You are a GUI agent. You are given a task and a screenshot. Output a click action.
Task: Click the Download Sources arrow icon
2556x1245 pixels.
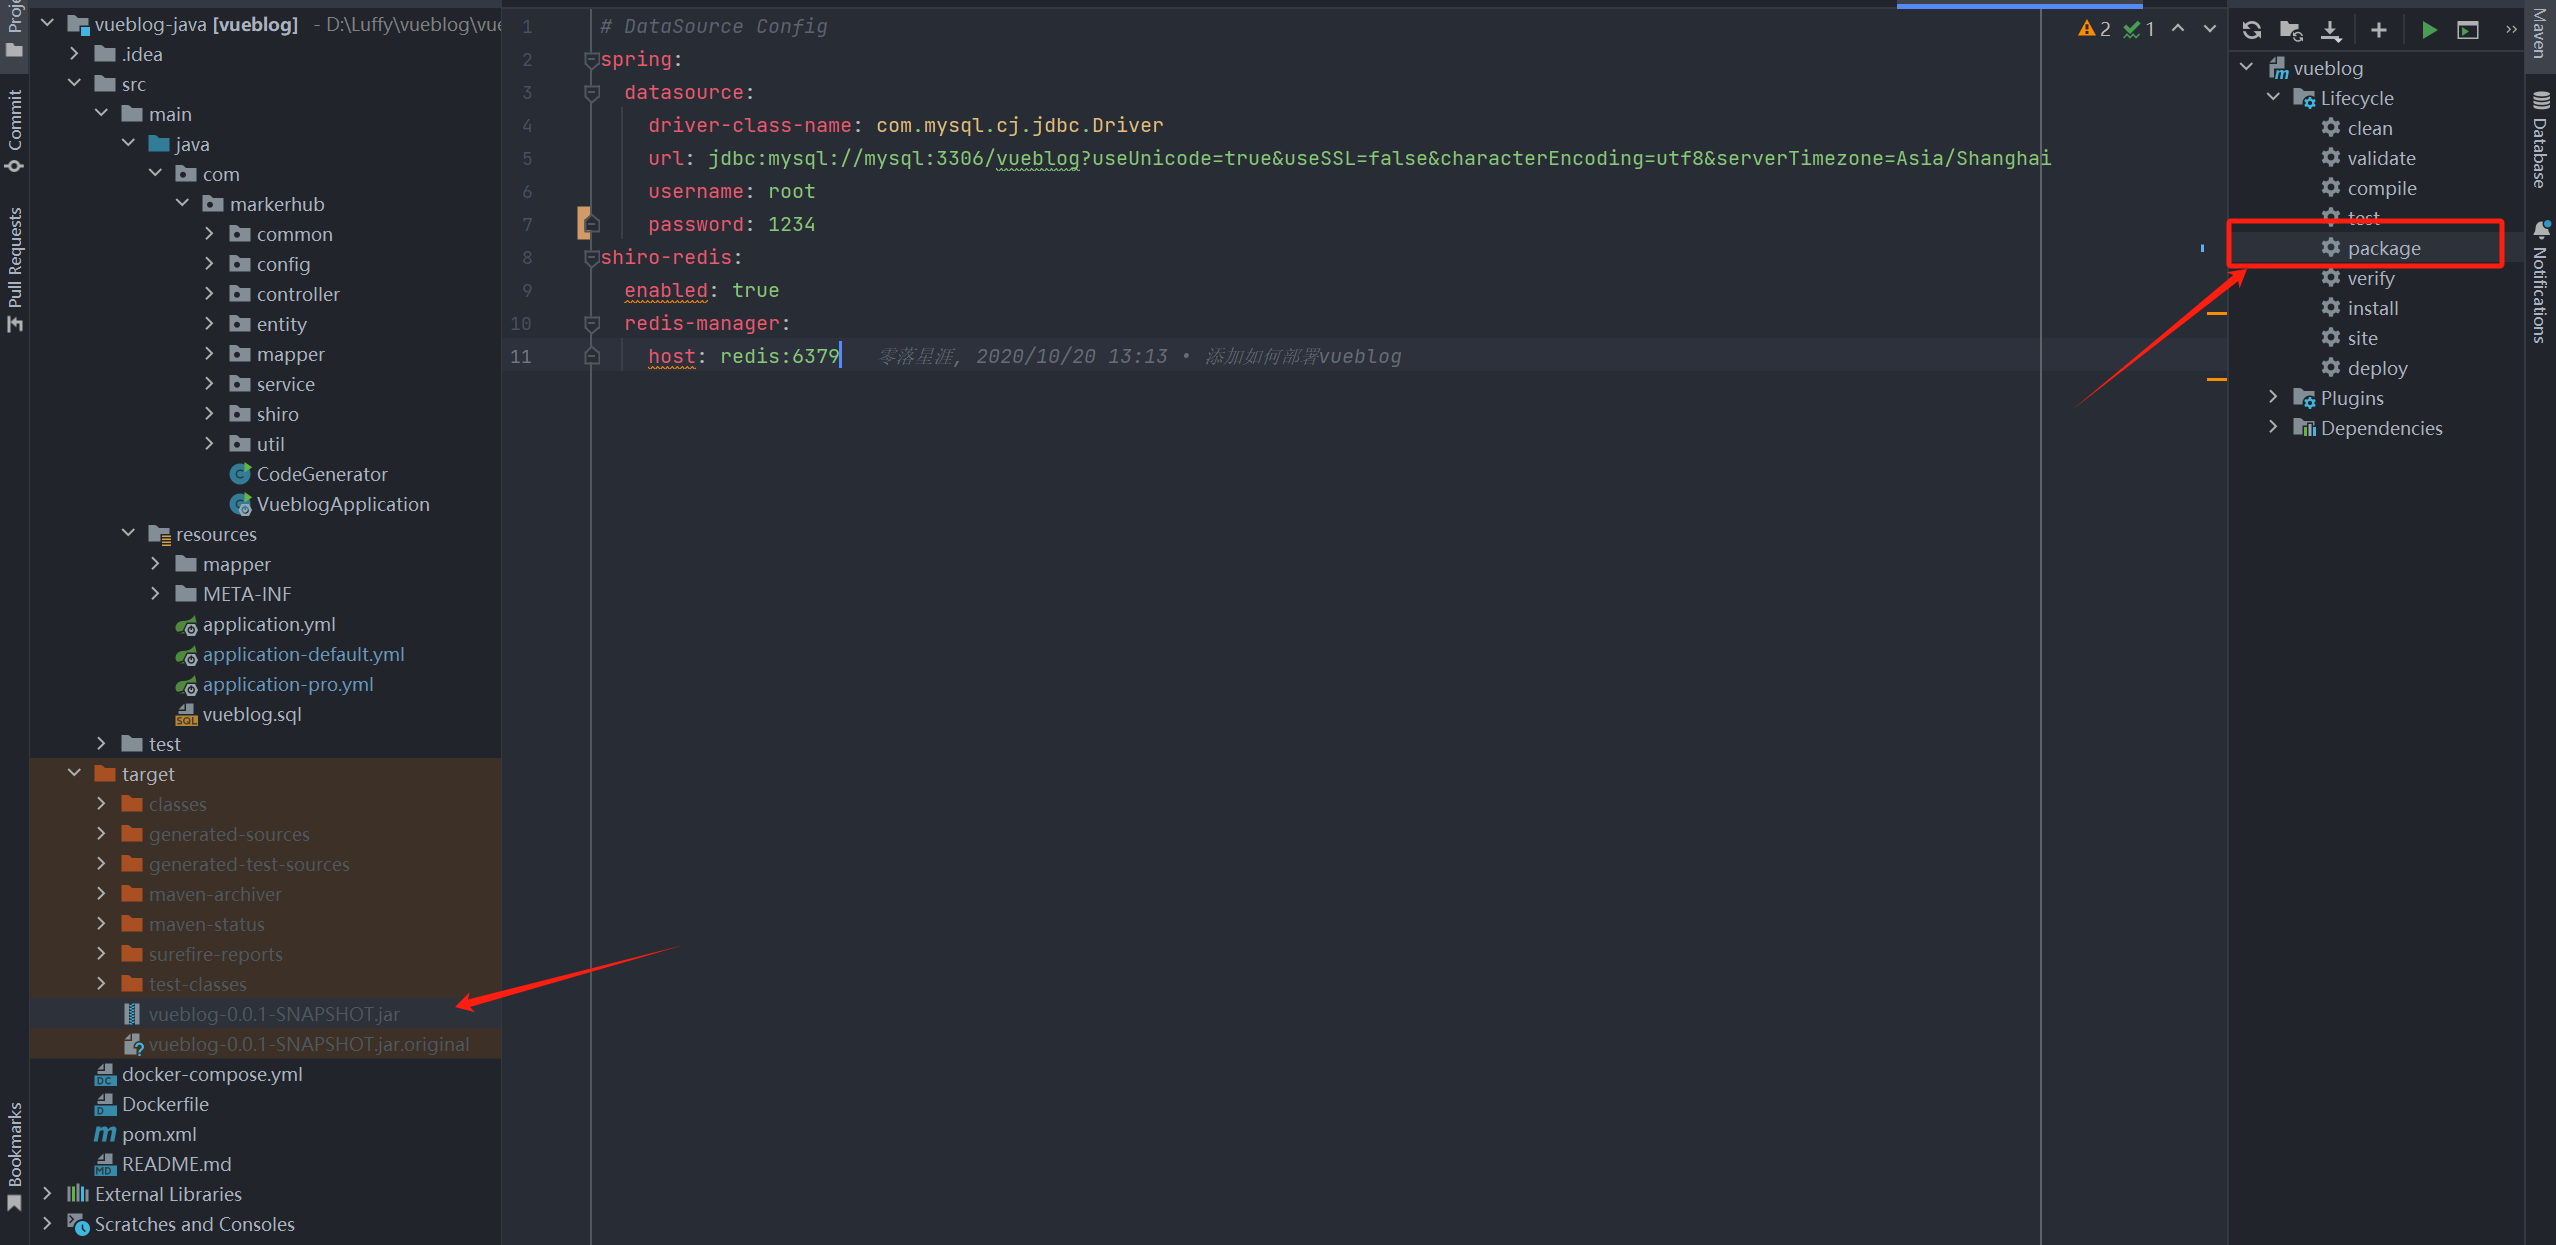(2331, 30)
